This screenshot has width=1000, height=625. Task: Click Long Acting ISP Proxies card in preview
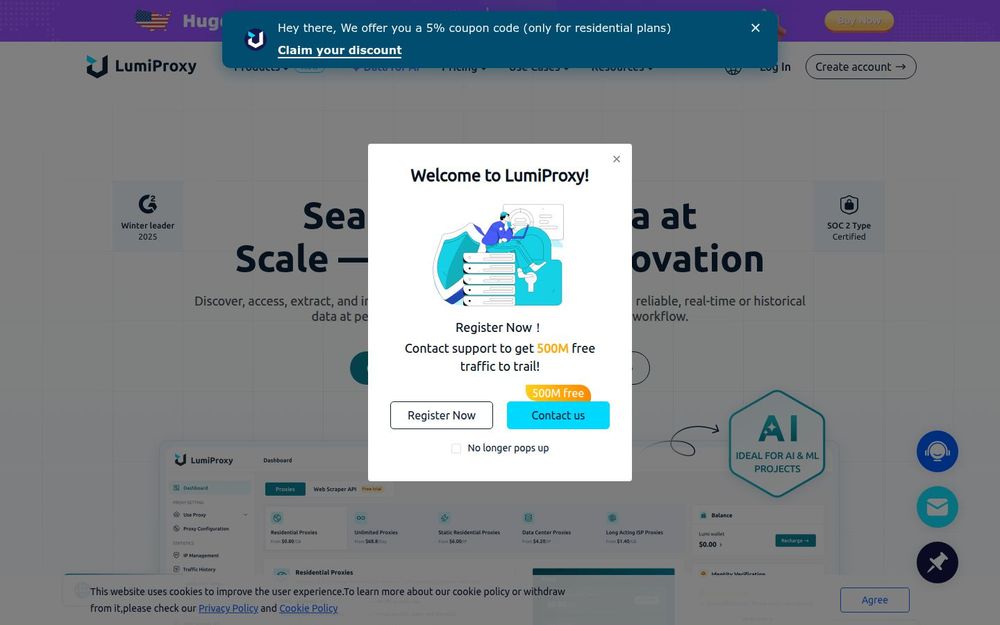pos(640,529)
